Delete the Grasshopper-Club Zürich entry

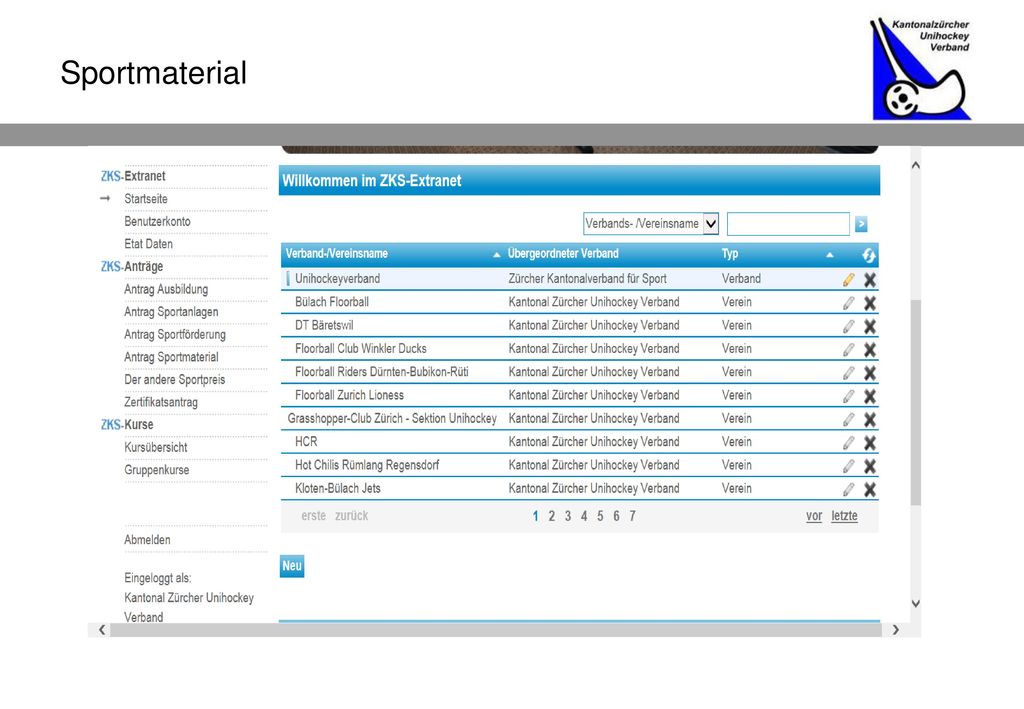[870, 419]
